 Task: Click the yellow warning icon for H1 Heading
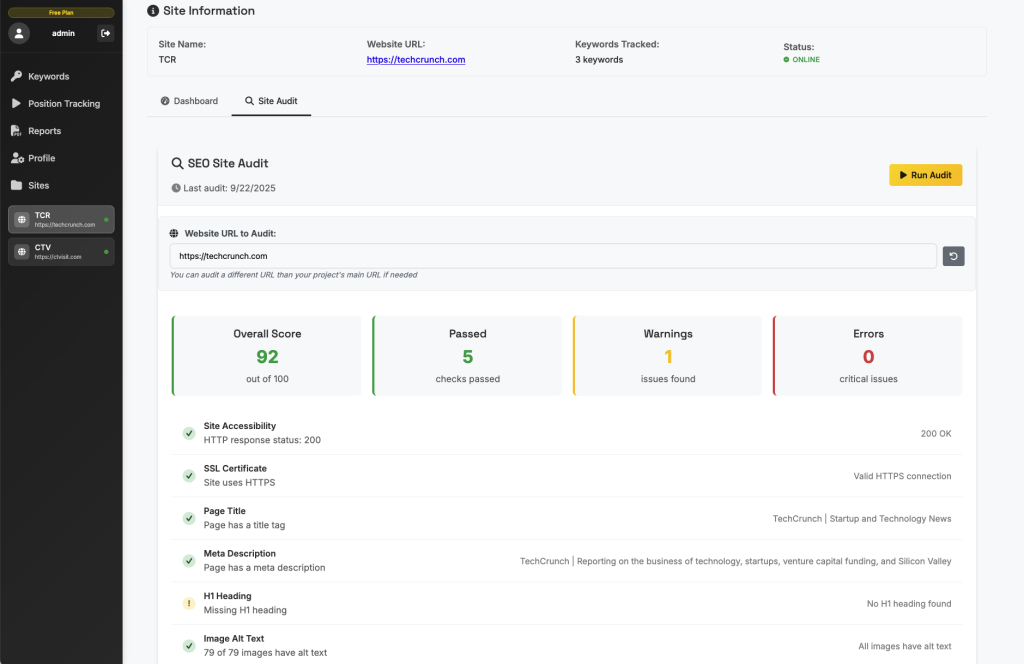pos(188,603)
